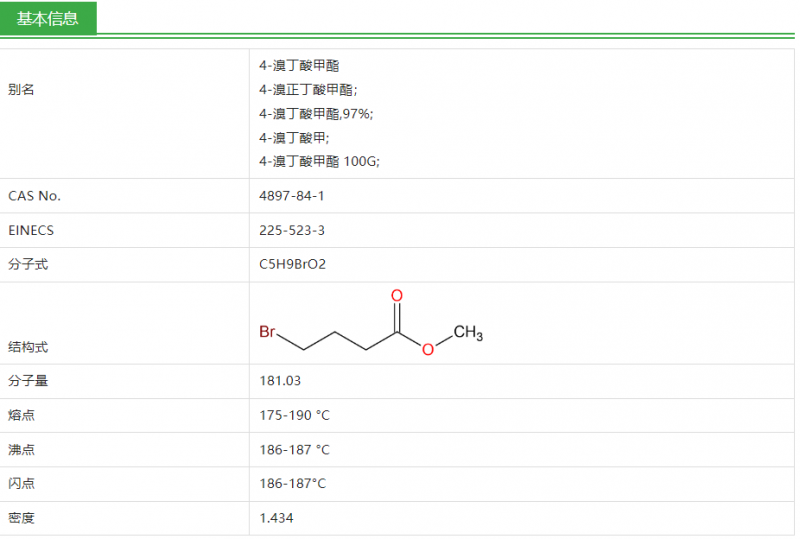The width and height of the screenshot is (800, 539).
Task: Click the molecular formula C5H9BrO2
Action: point(293,265)
